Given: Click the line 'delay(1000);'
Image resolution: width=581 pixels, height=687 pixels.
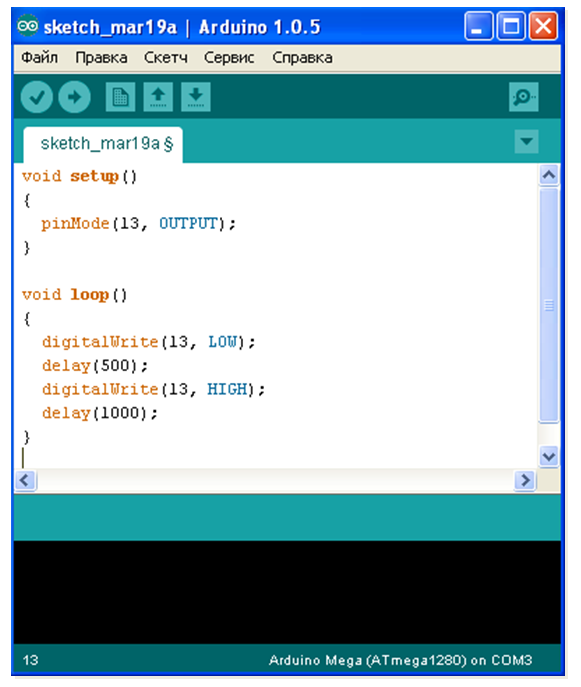Looking at the screenshot, I should tap(99, 413).
